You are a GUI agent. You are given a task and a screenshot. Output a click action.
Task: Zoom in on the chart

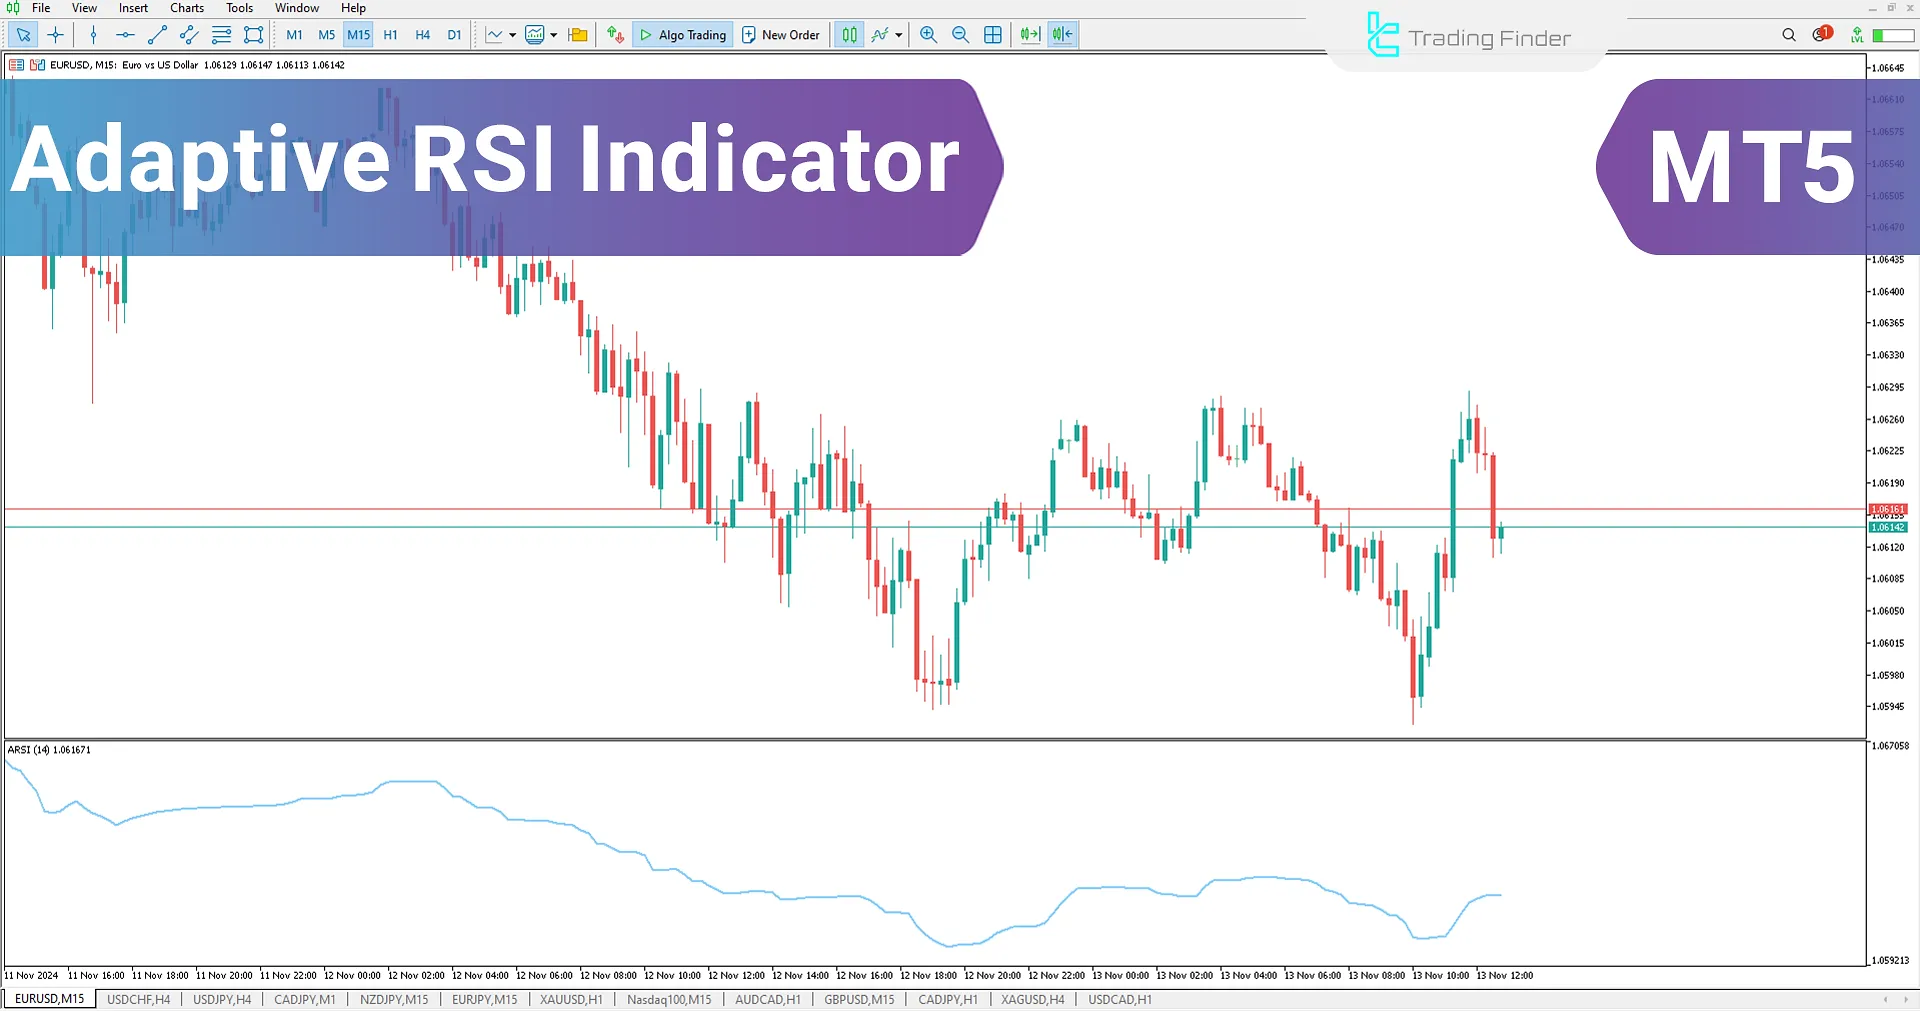928,35
